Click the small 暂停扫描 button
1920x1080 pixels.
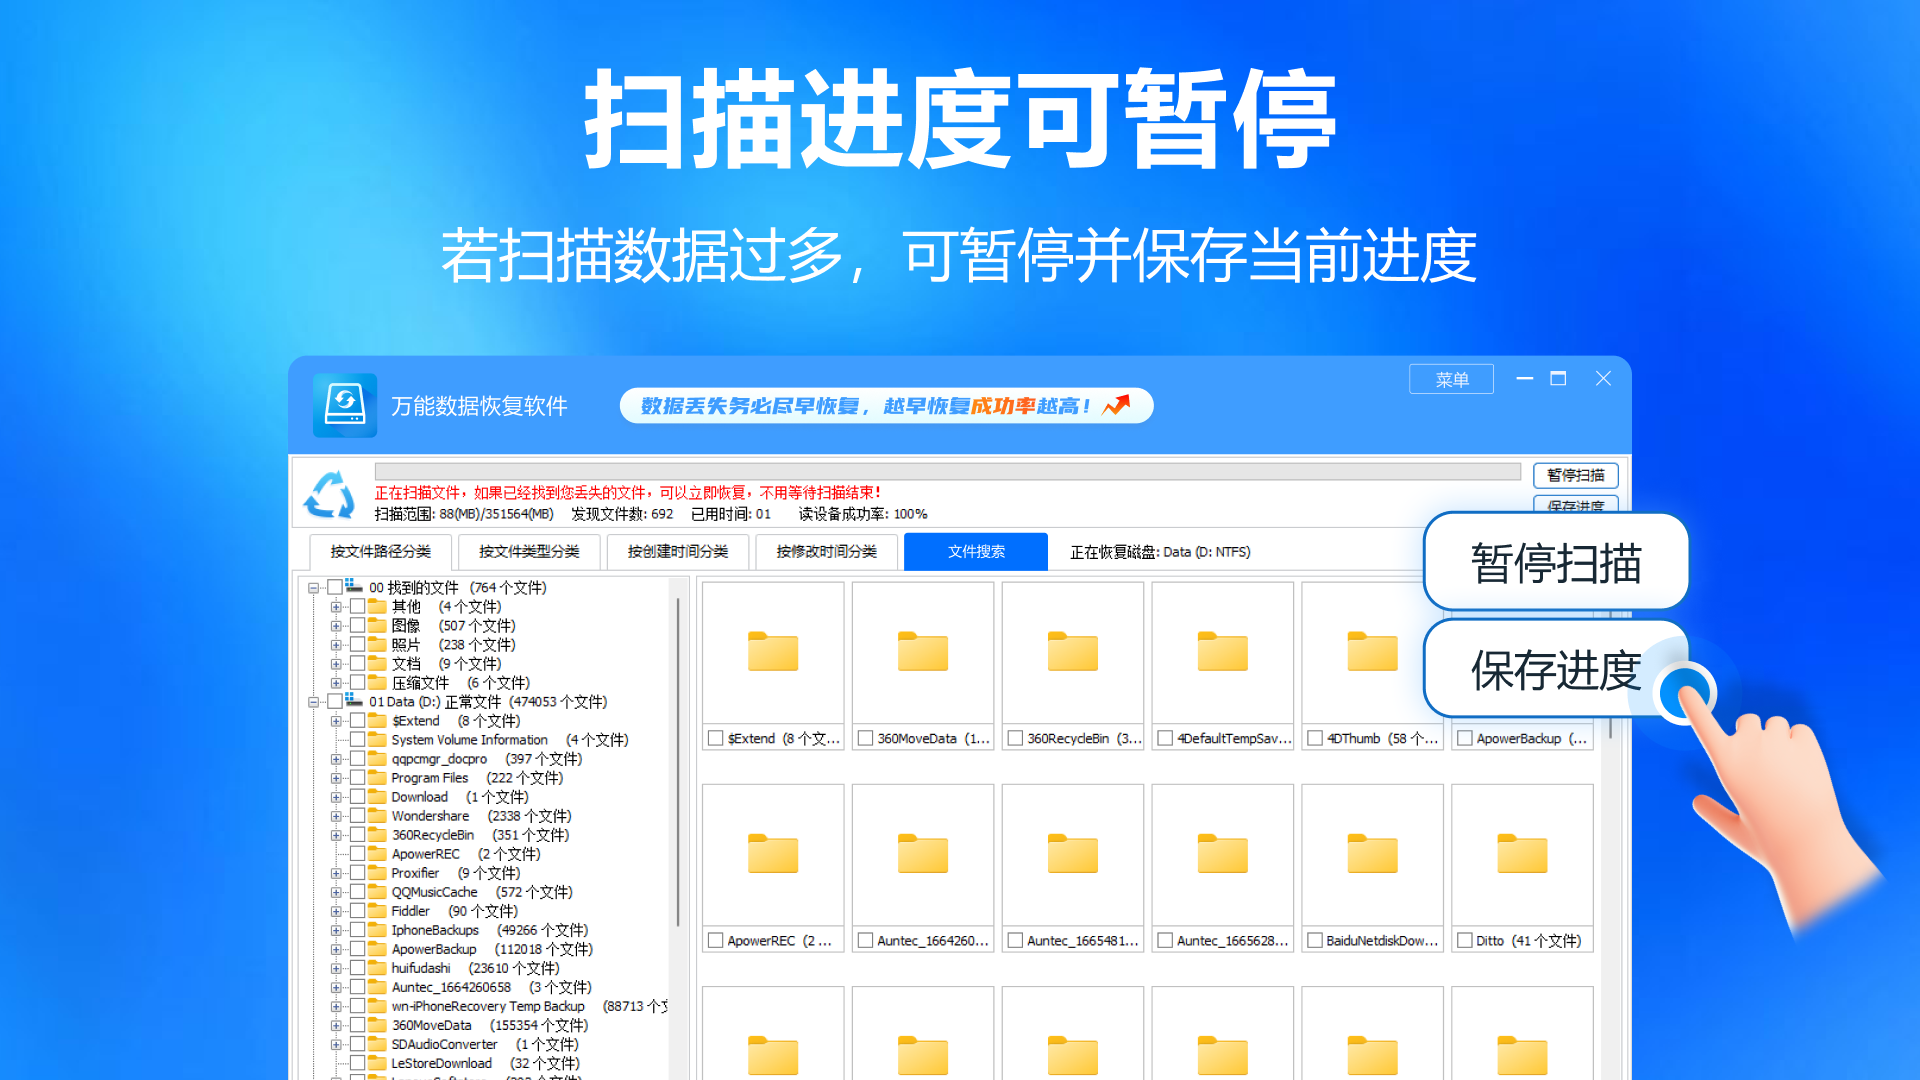(1575, 475)
